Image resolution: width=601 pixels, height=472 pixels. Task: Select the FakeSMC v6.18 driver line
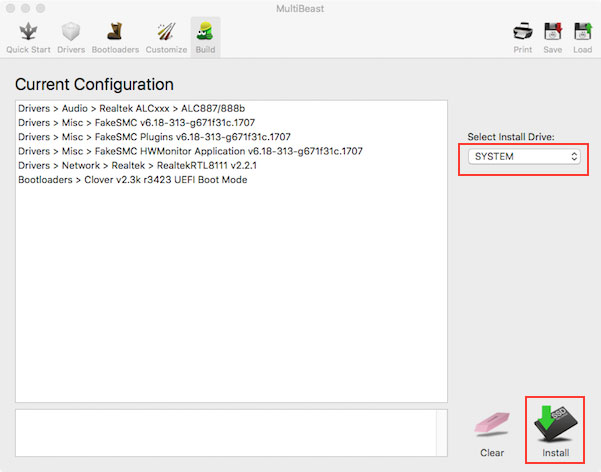(136, 122)
